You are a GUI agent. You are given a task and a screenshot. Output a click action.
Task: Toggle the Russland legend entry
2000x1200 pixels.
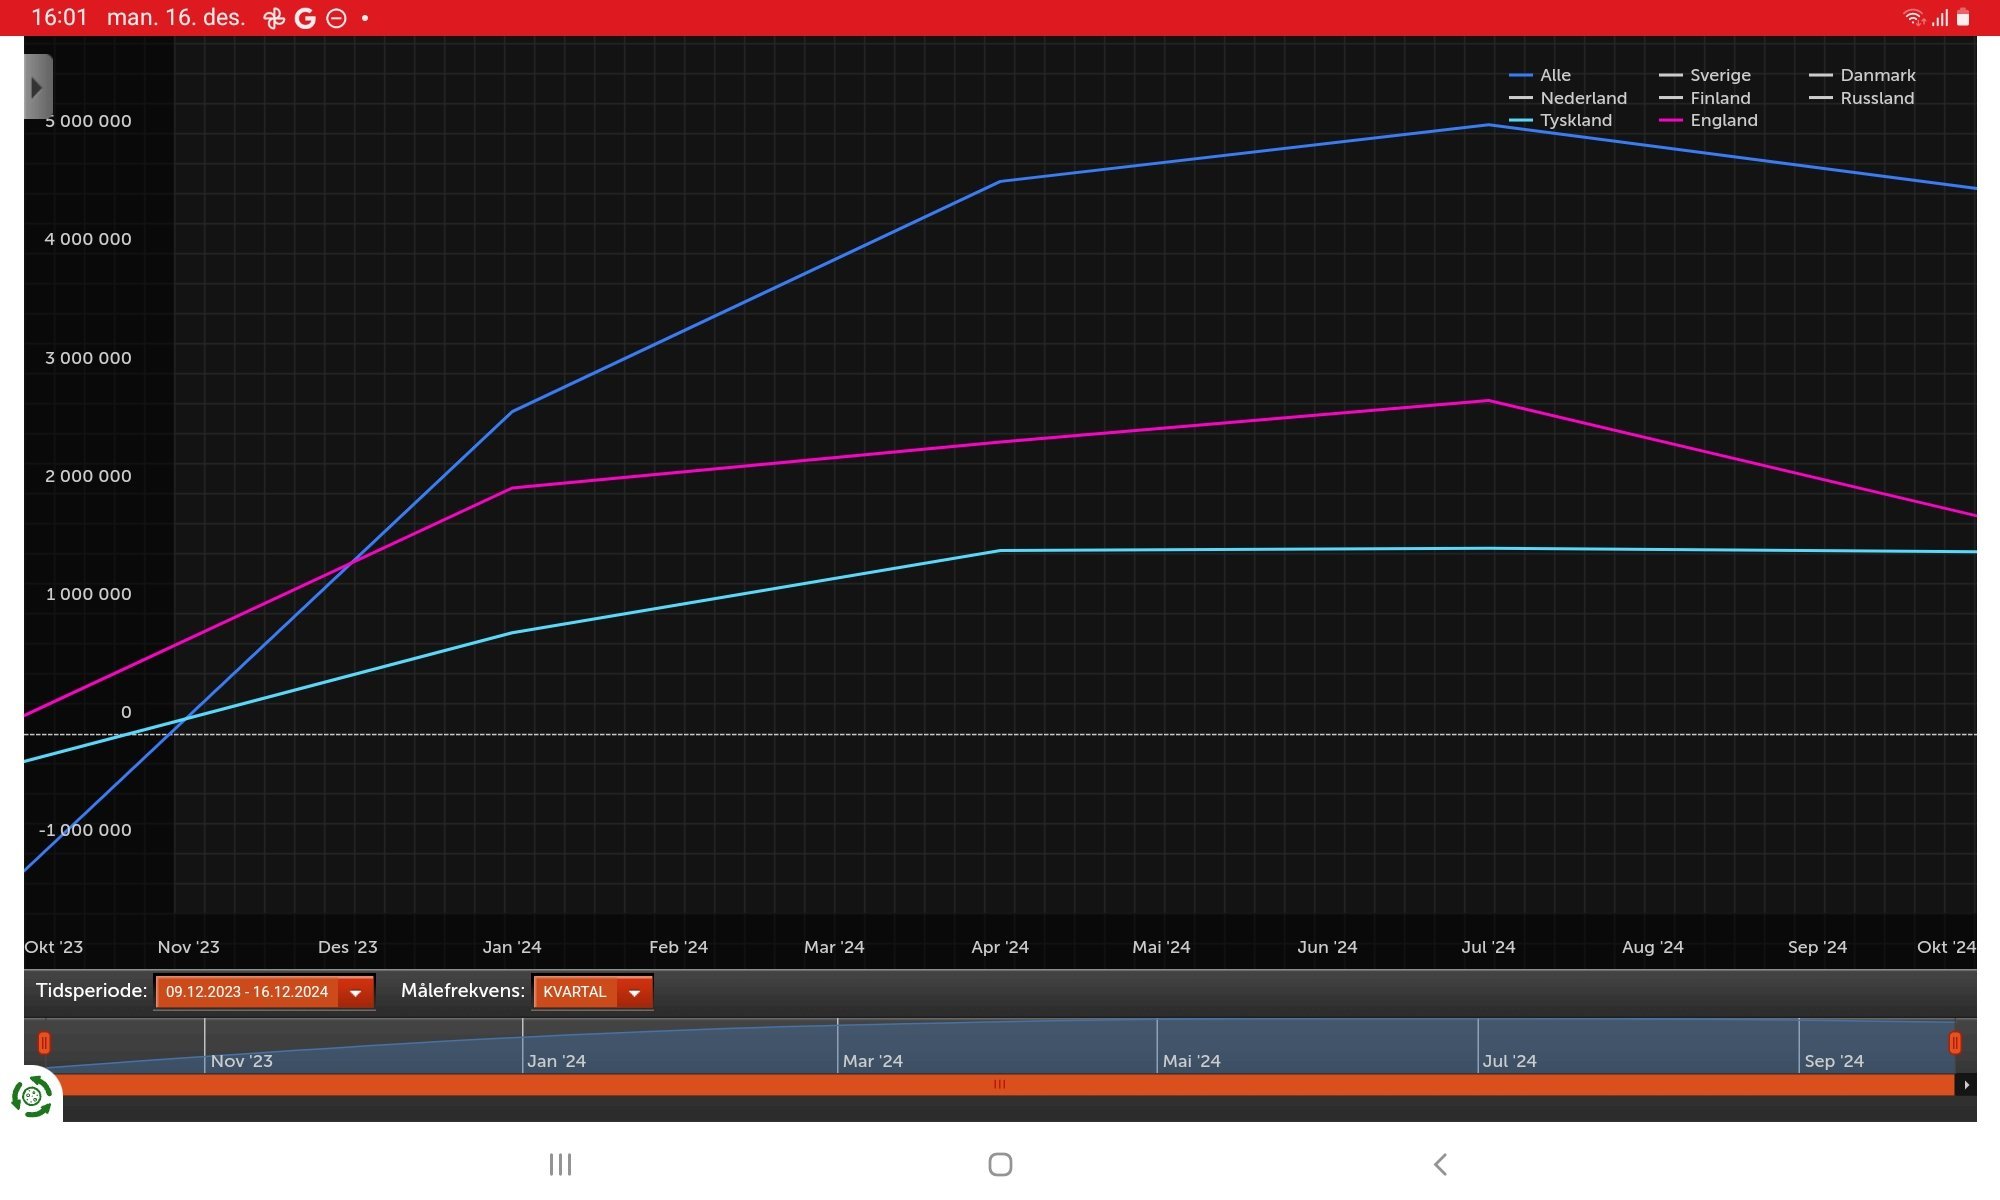(x=1861, y=98)
